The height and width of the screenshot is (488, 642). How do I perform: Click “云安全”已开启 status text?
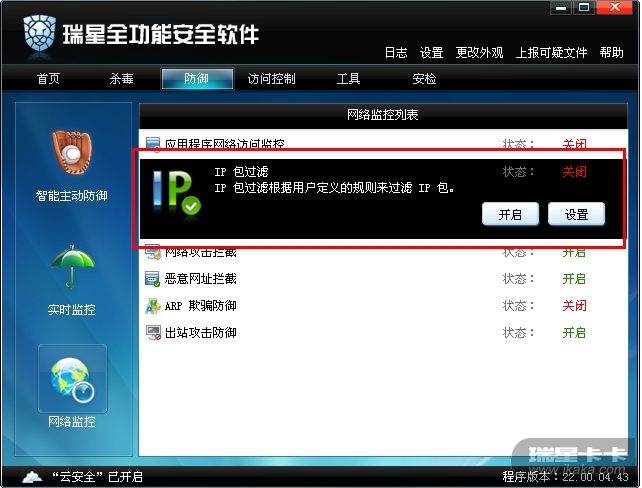click(x=97, y=477)
